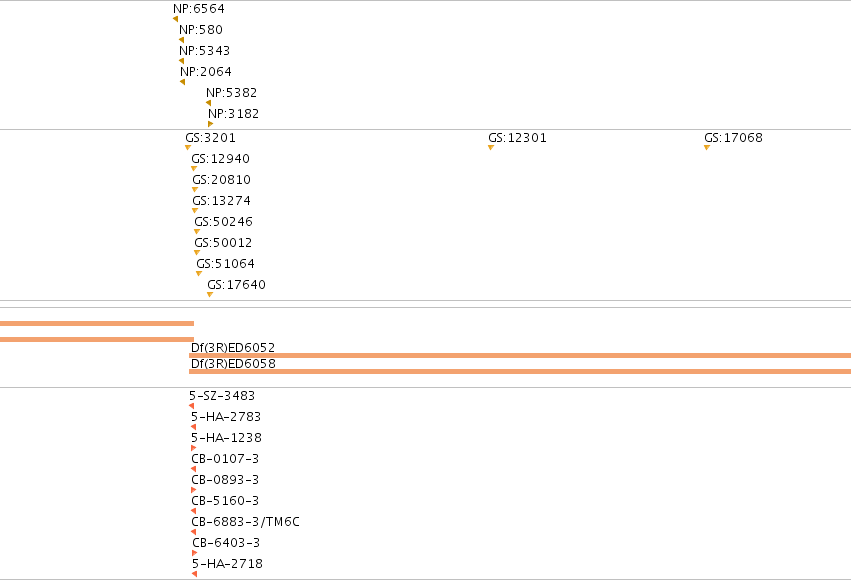The height and width of the screenshot is (580, 851).
Task: Select the Df(3R)ED6058 deficiency bar
Action: [520, 372]
